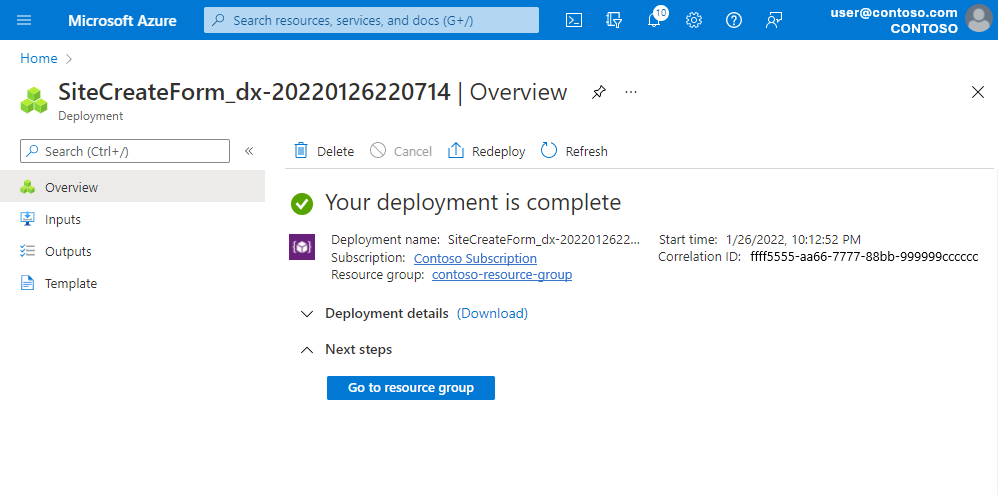Click the 'Your deployment is complete' heading
The height and width of the screenshot is (495, 998).
pyautogui.click(x=473, y=202)
